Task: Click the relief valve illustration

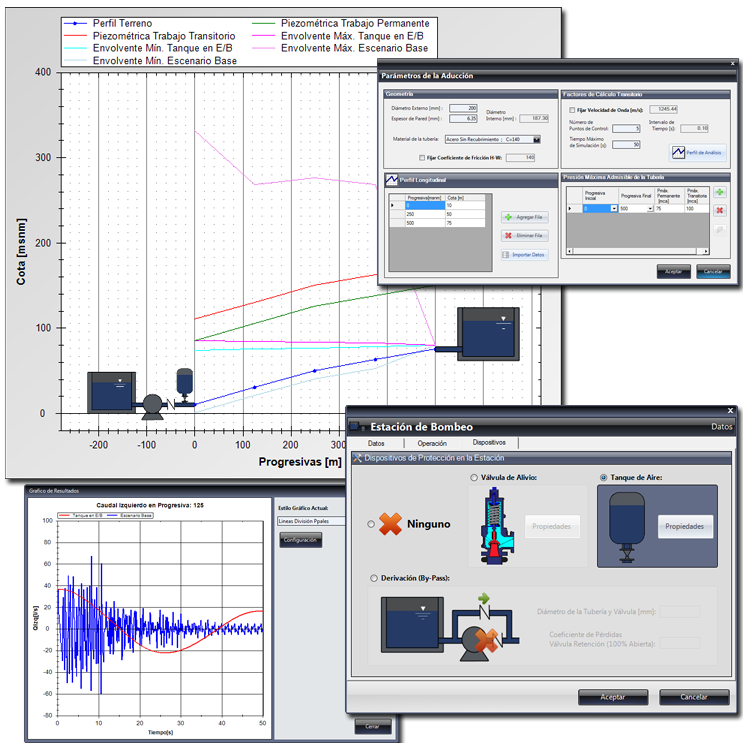Action: 497,526
